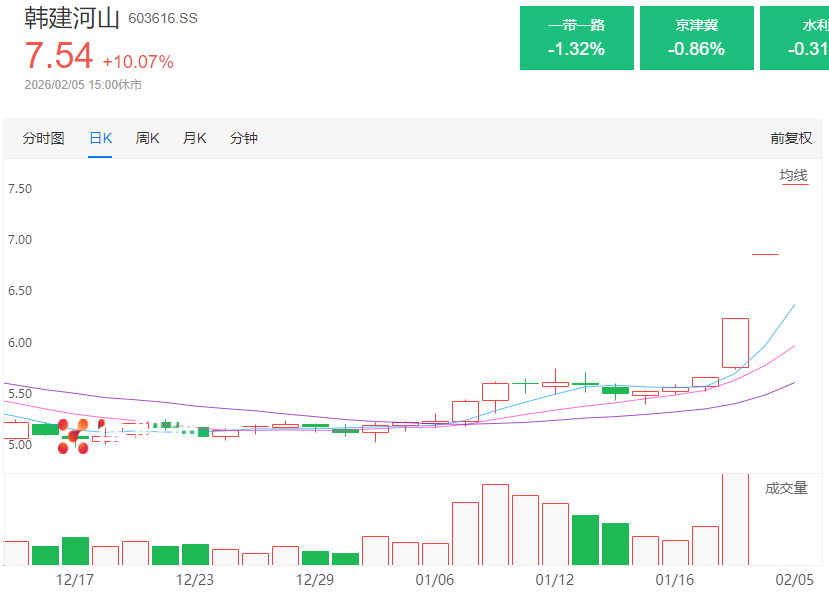Image resolution: width=829 pixels, height=592 pixels.
Task: Click the current price 7.54
Action: coord(59,57)
